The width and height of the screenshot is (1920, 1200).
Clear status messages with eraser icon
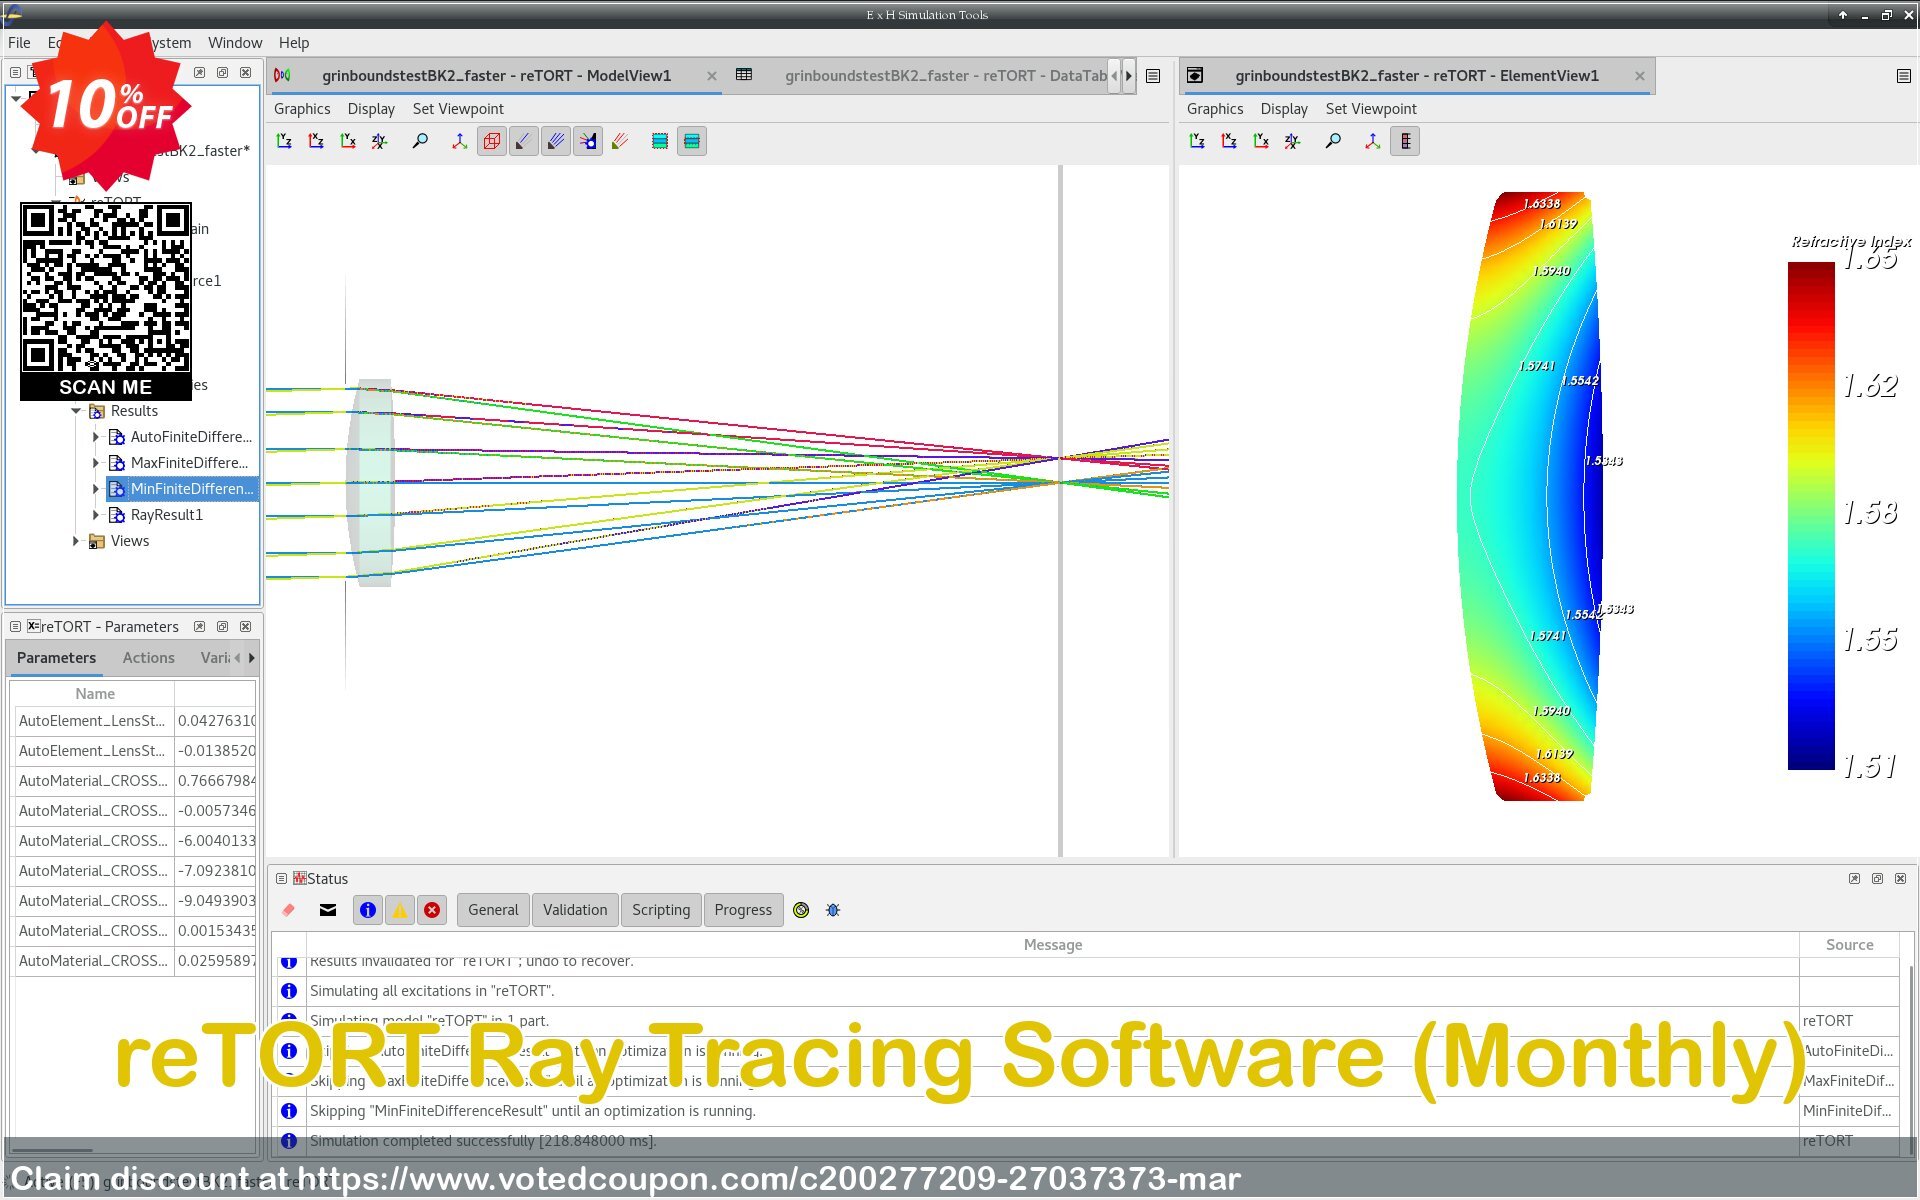289,910
